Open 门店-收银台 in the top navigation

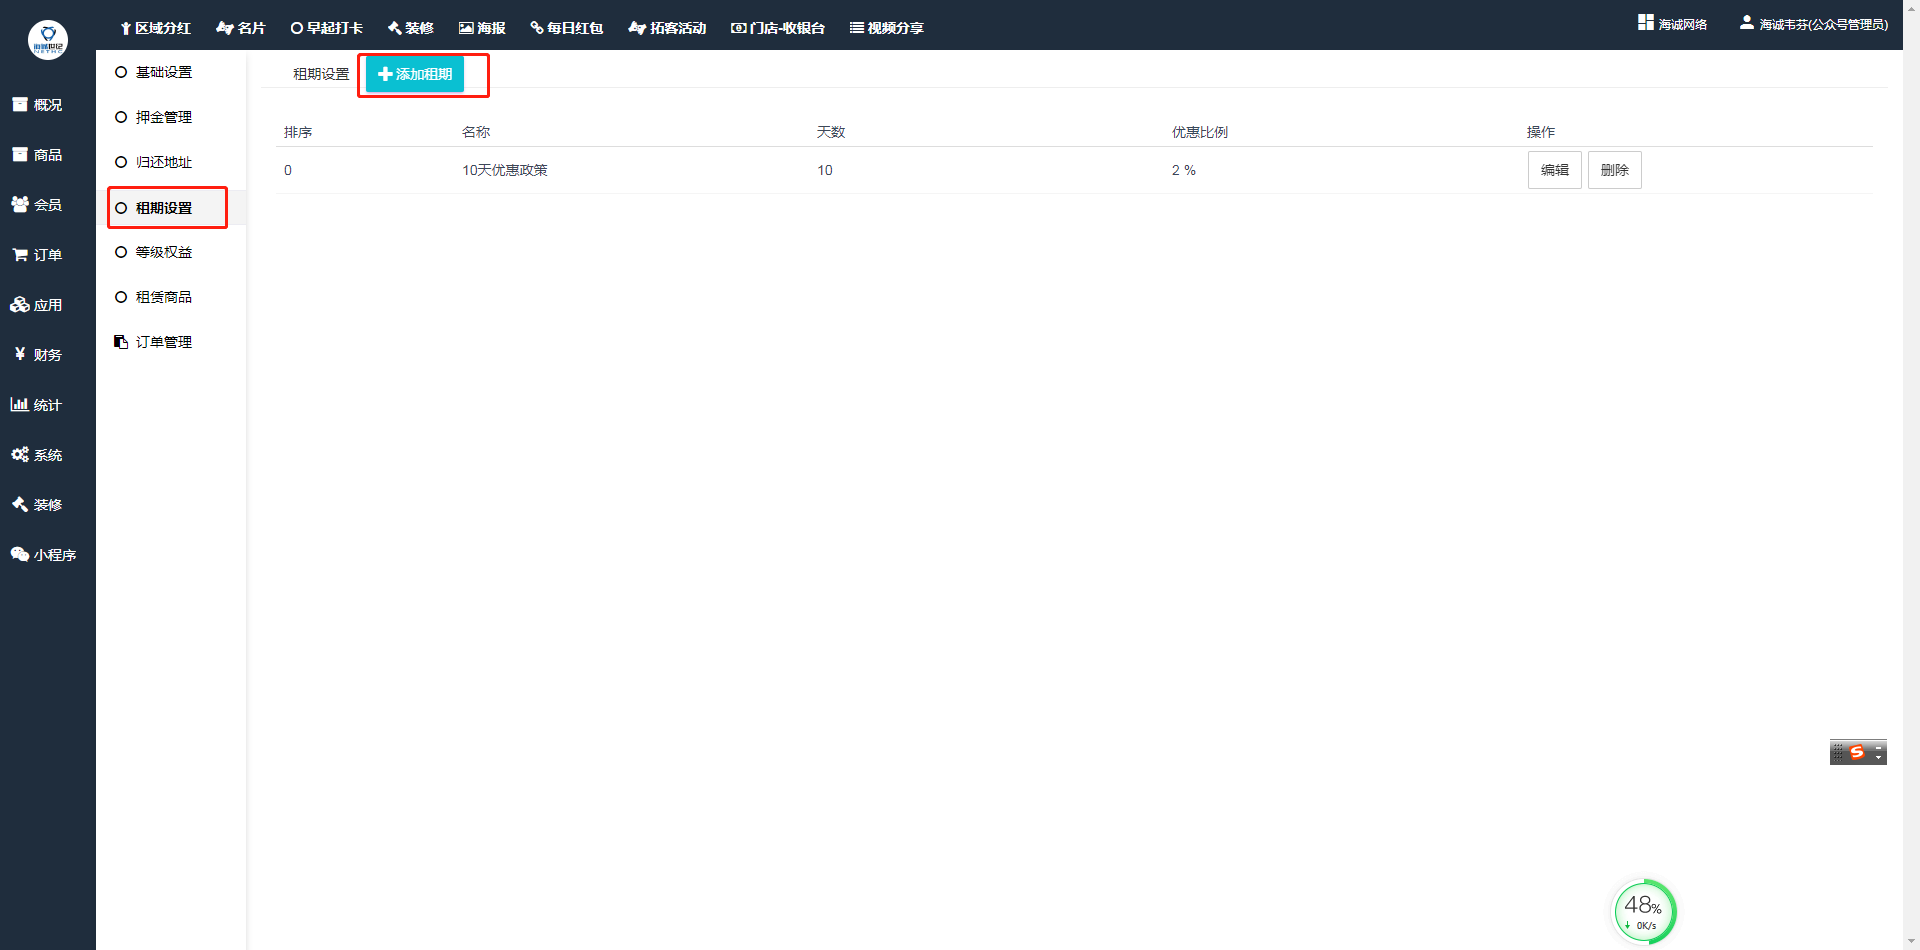click(778, 28)
